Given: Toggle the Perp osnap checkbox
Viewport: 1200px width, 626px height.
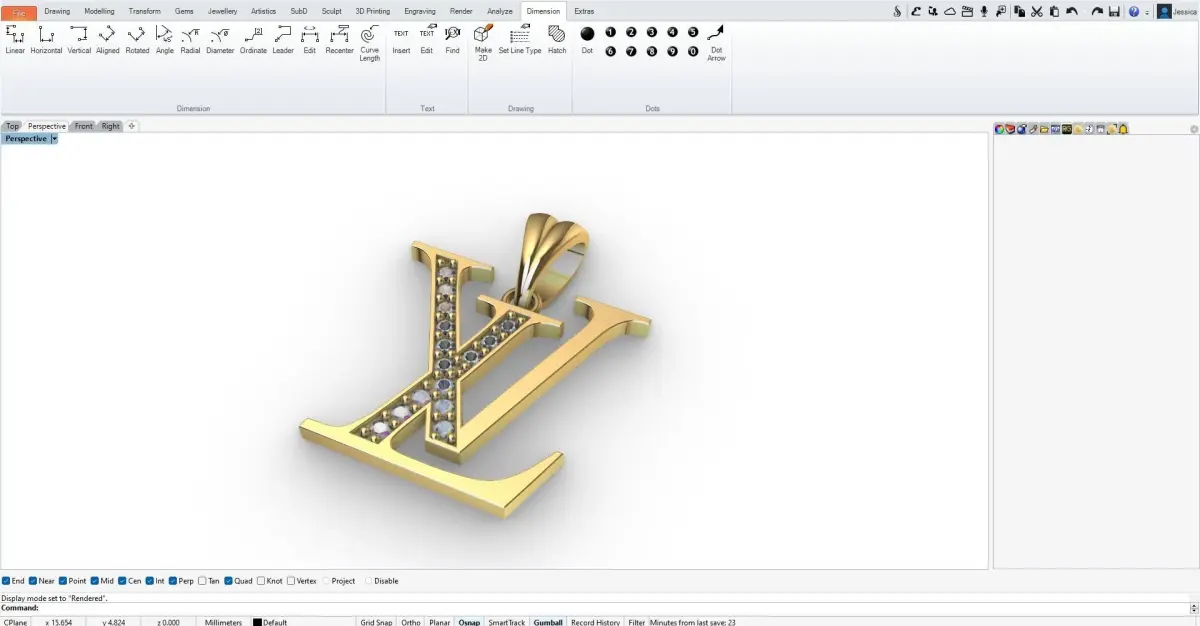Looking at the screenshot, I should pos(174,581).
